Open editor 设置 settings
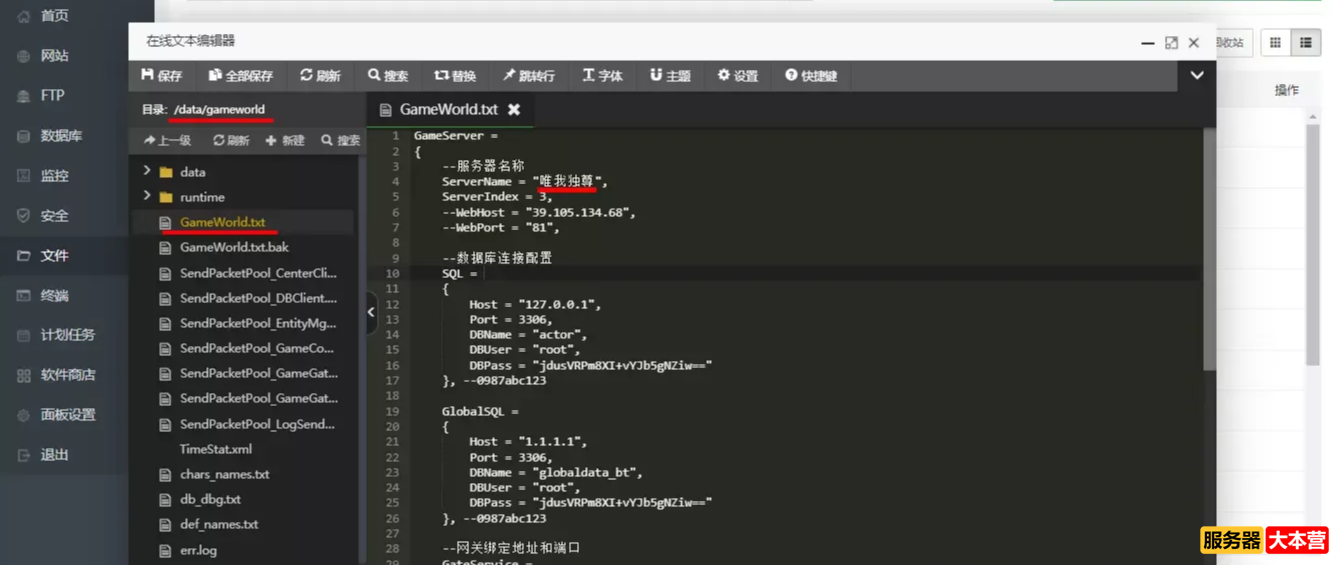This screenshot has height=565, width=1334. coord(738,75)
